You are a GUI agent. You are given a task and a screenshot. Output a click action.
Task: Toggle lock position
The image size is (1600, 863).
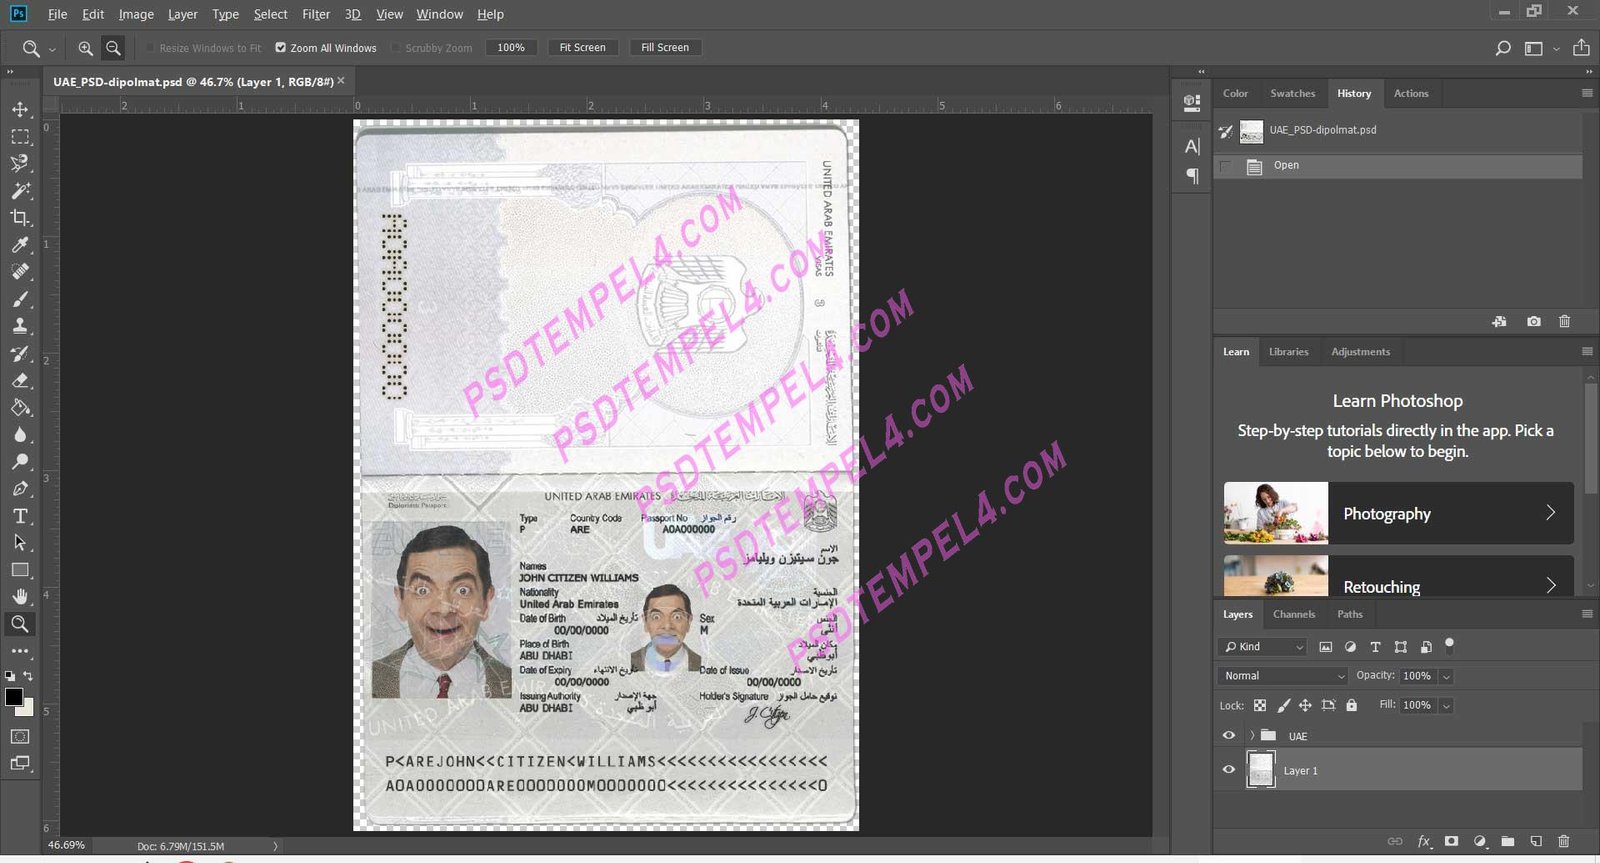click(x=1305, y=705)
